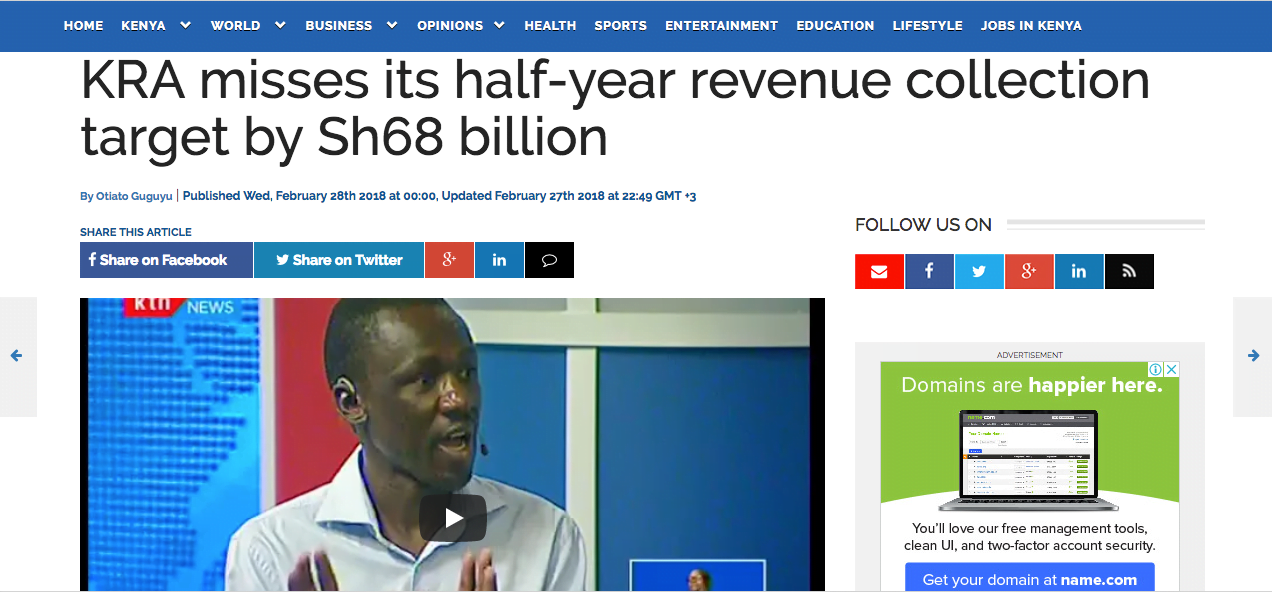
Task: Open Twitter profile from Follow Us On
Action: coord(979,271)
